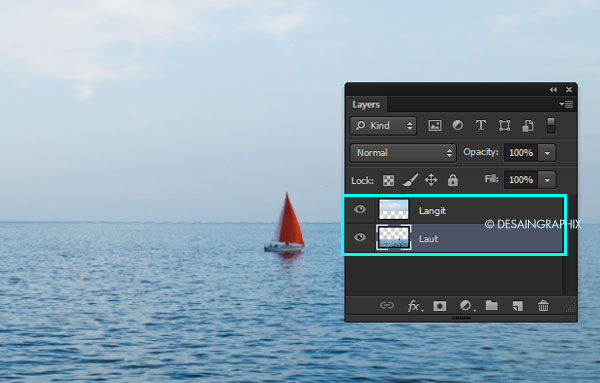Open the Kind filter dropdown

[383, 125]
